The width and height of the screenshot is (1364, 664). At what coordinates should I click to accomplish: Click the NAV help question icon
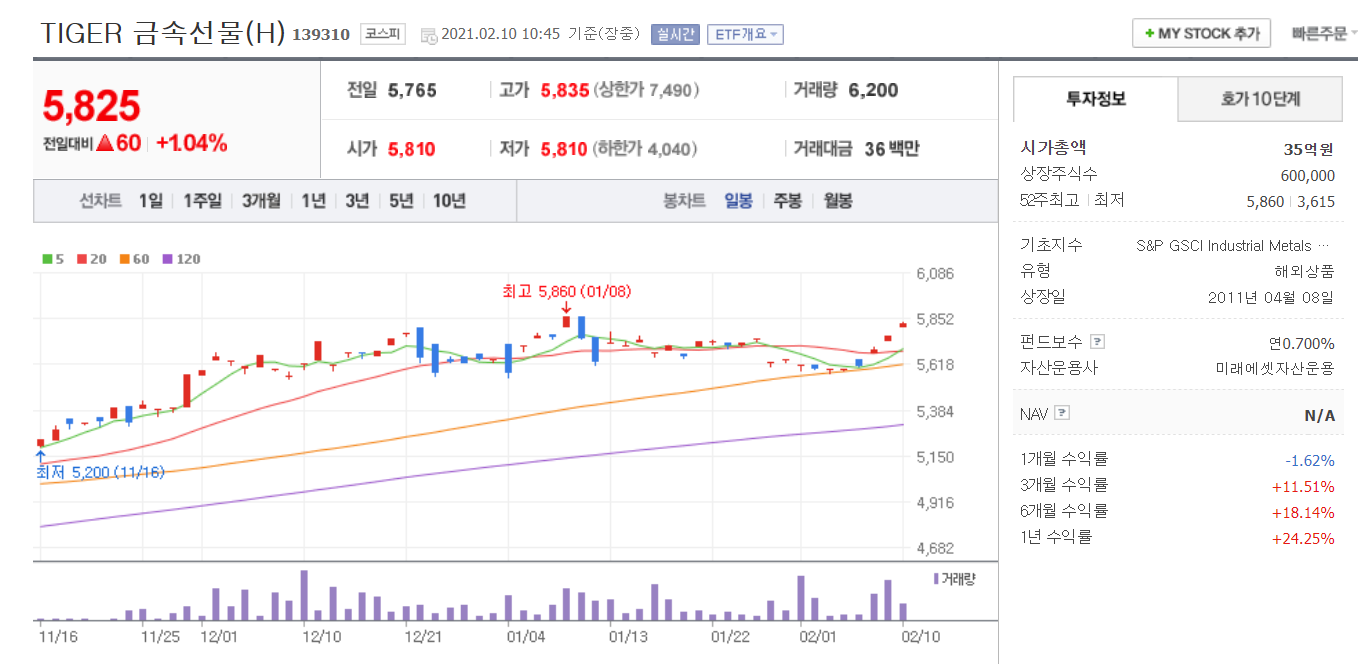pyautogui.click(x=1062, y=412)
